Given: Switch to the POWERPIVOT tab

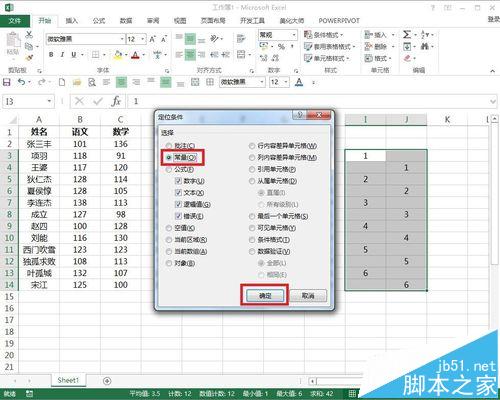Looking at the screenshot, I should coord(339,21).
